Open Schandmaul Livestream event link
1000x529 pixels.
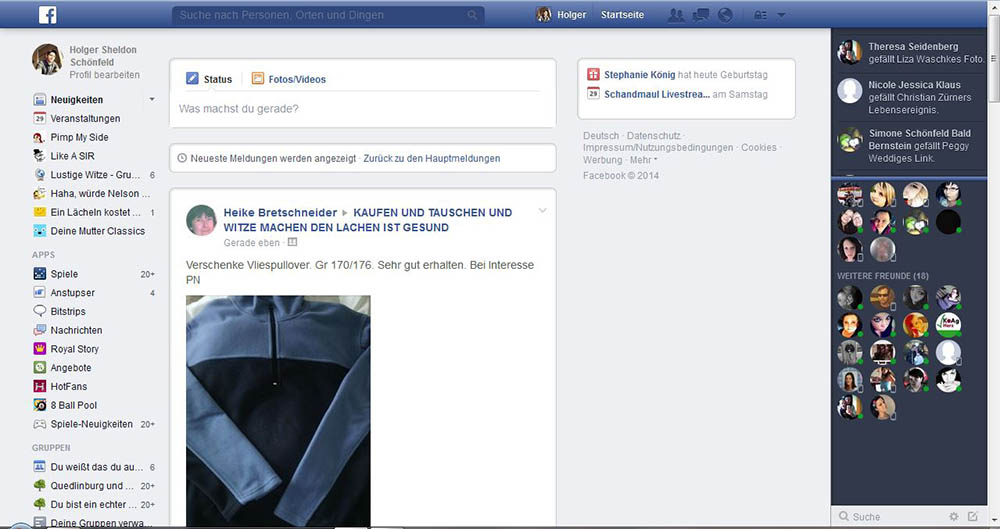pyautogui.click(x=657, y=94)
